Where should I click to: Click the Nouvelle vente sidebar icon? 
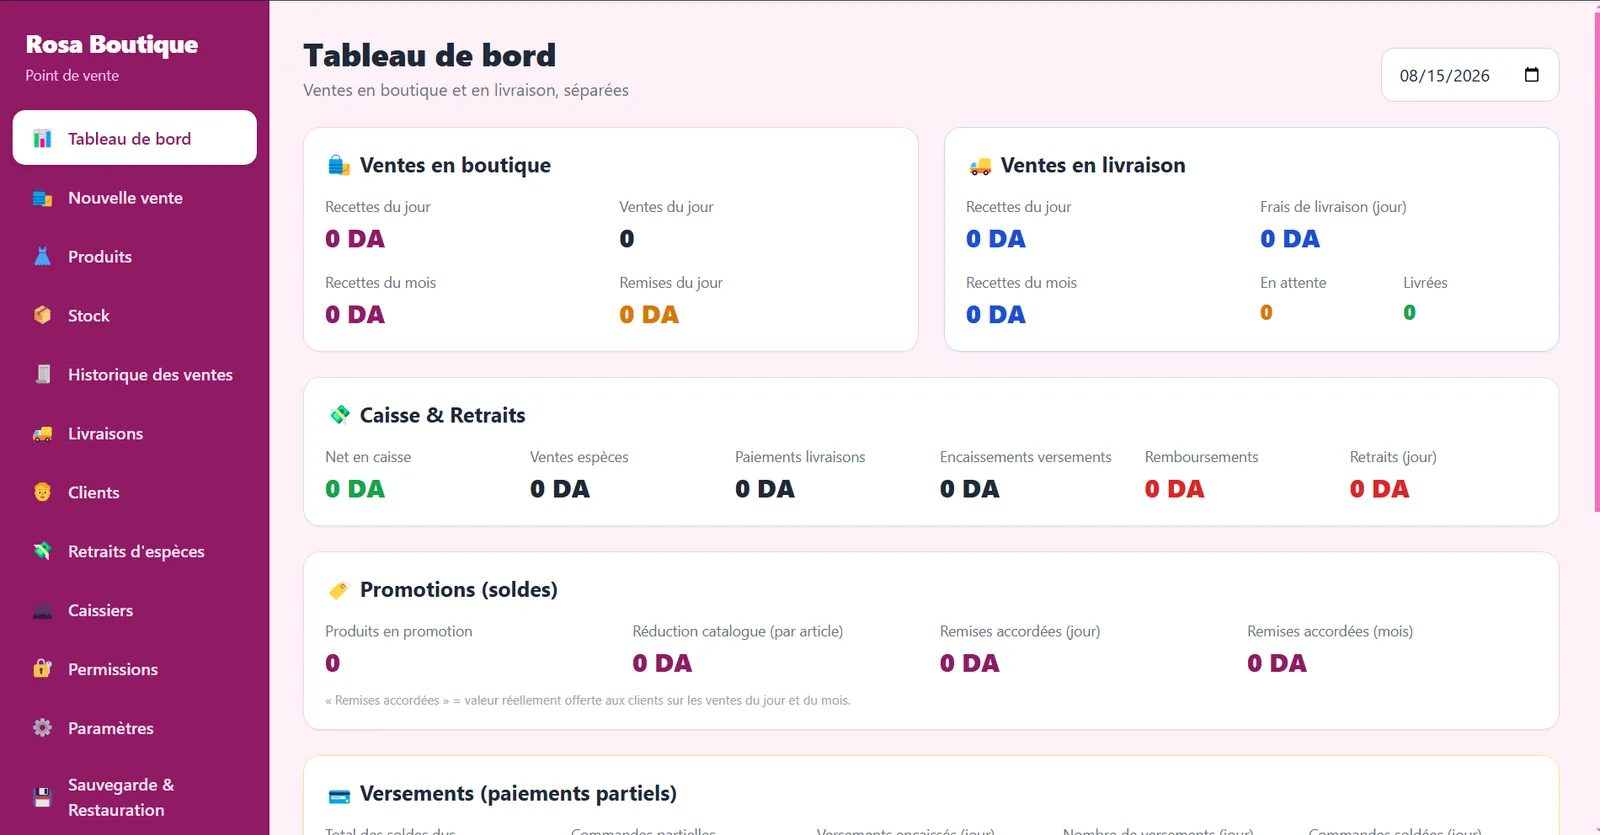42,198
